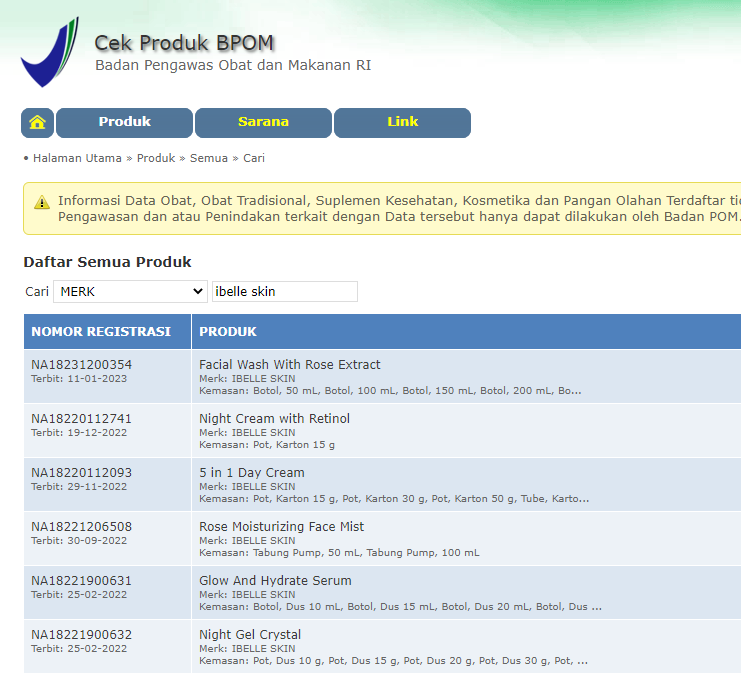Open Facial Wash With Rose Extract row
Viewport: 741px width, 680px height.
tap(290, 365)
